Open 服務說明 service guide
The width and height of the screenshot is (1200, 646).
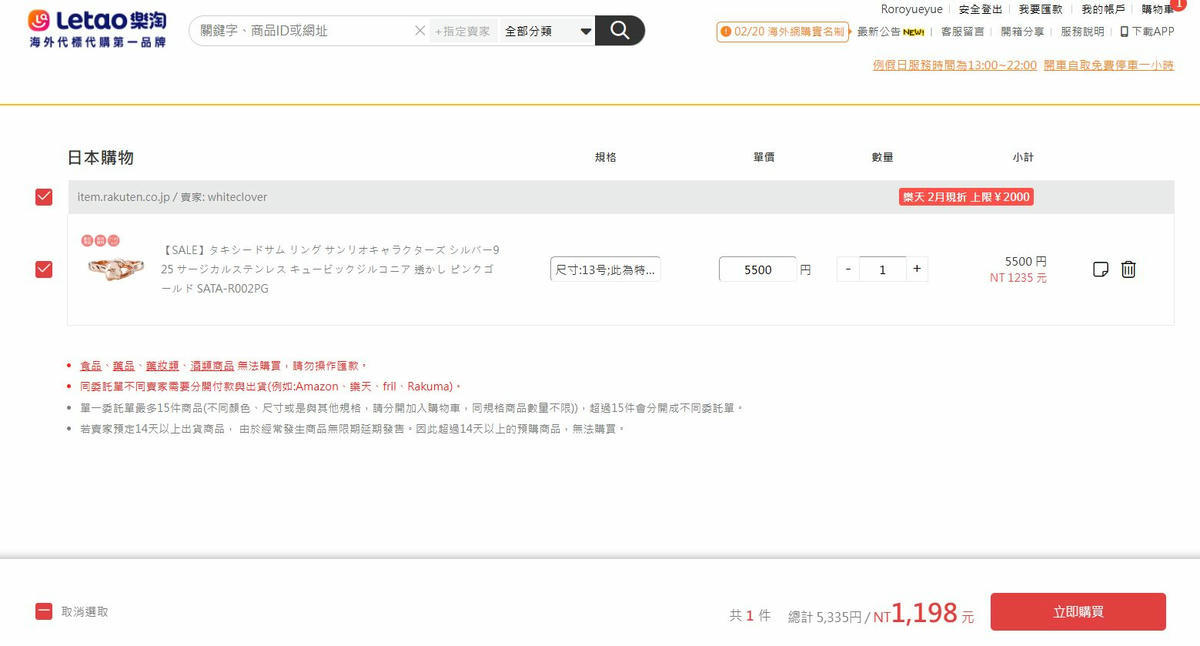(x=1082, y=32)
